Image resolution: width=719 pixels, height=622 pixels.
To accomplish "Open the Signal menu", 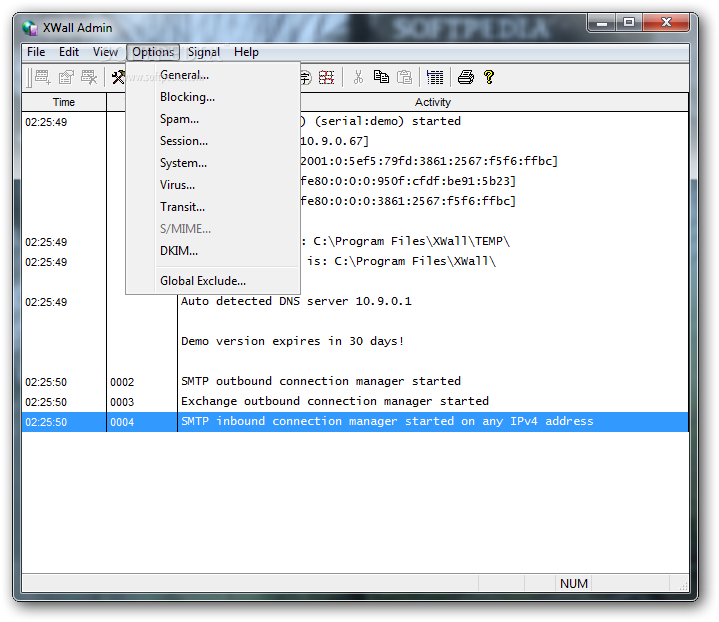I will [x=204, y=52].
